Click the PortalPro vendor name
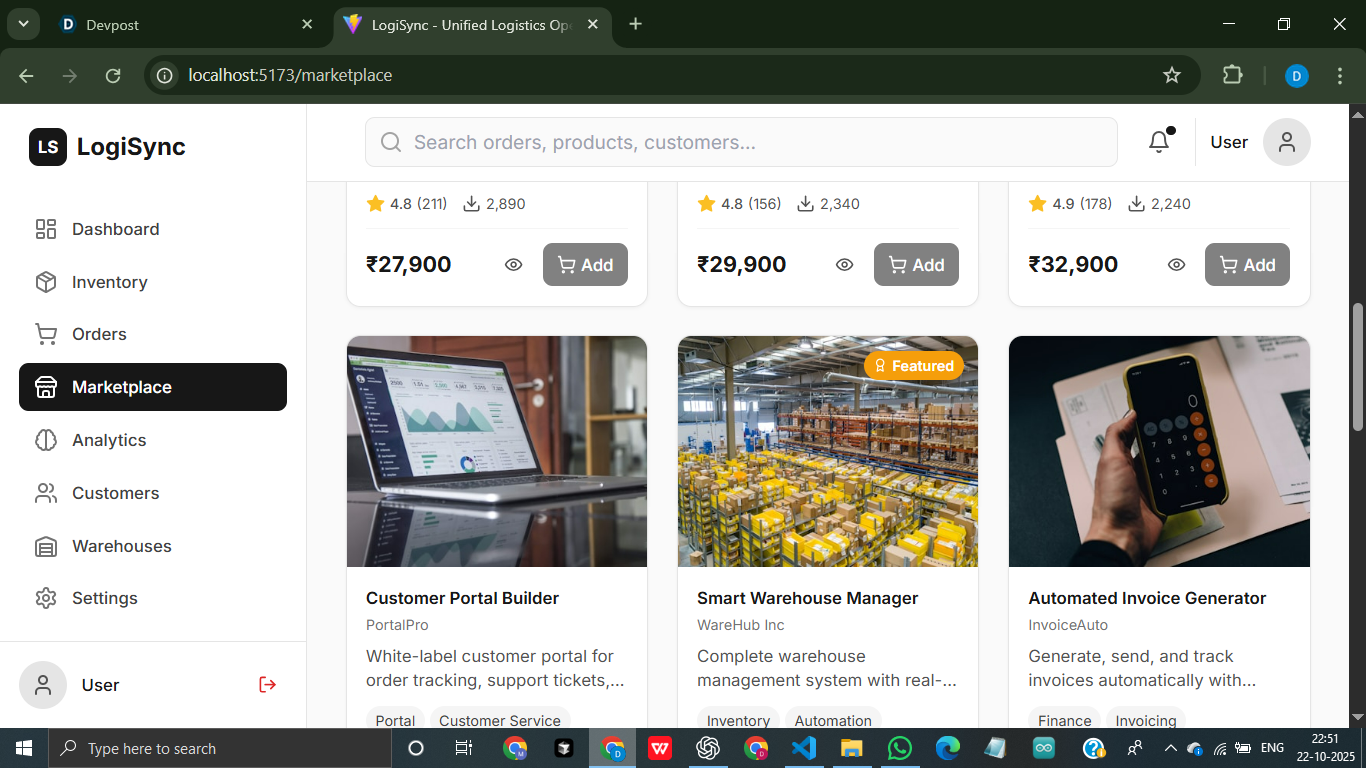Screen dimensions: 1366x768 (397, 625)
